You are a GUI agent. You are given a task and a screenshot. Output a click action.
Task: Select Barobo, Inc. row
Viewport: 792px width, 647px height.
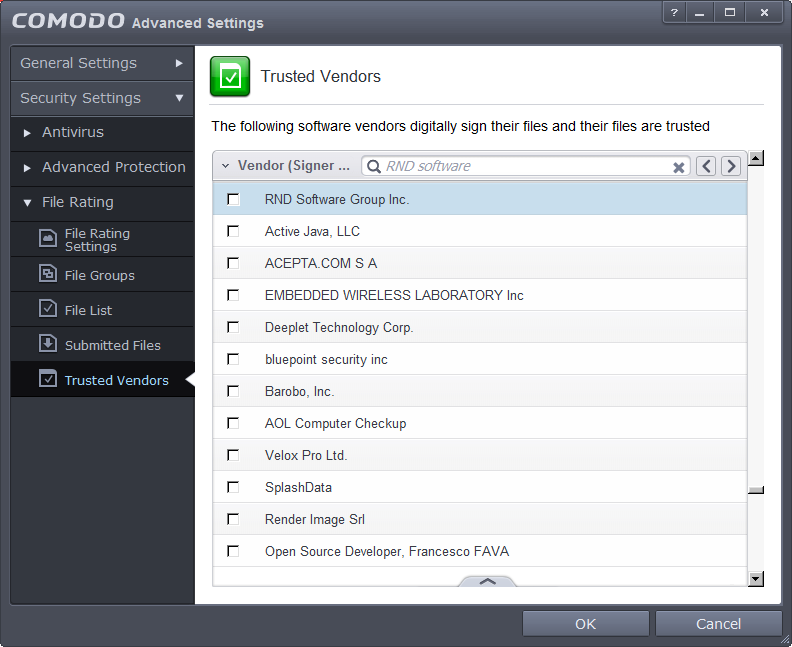(x=480, y=391)
